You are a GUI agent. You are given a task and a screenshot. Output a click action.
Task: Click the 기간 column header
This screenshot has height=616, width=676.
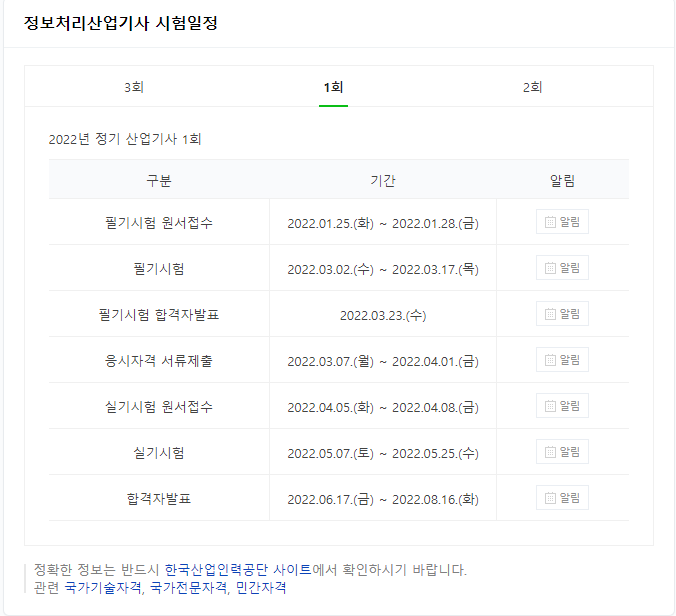tap(383, 180)
